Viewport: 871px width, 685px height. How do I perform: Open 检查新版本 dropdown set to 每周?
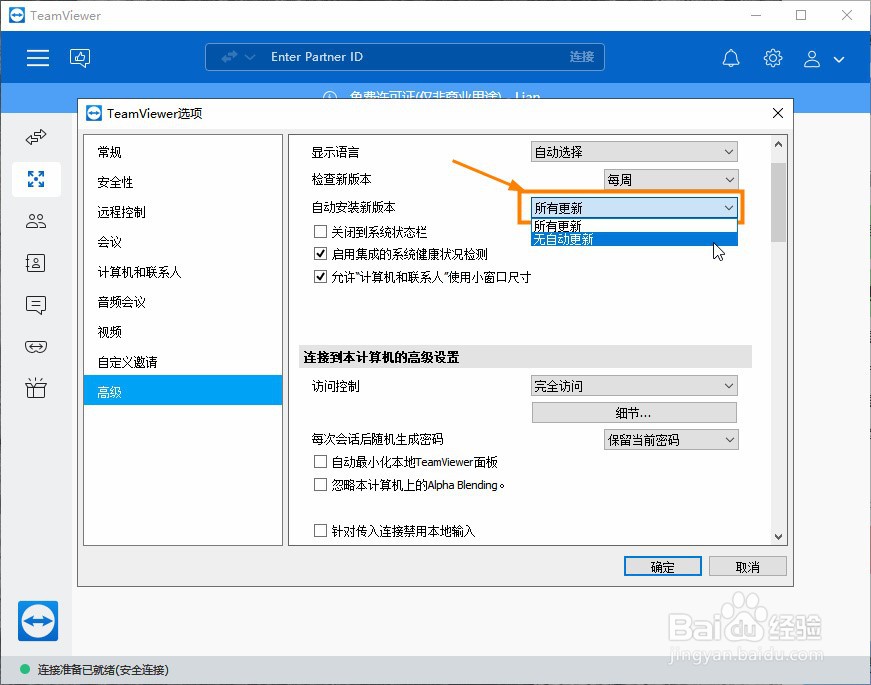pos(671,179)
